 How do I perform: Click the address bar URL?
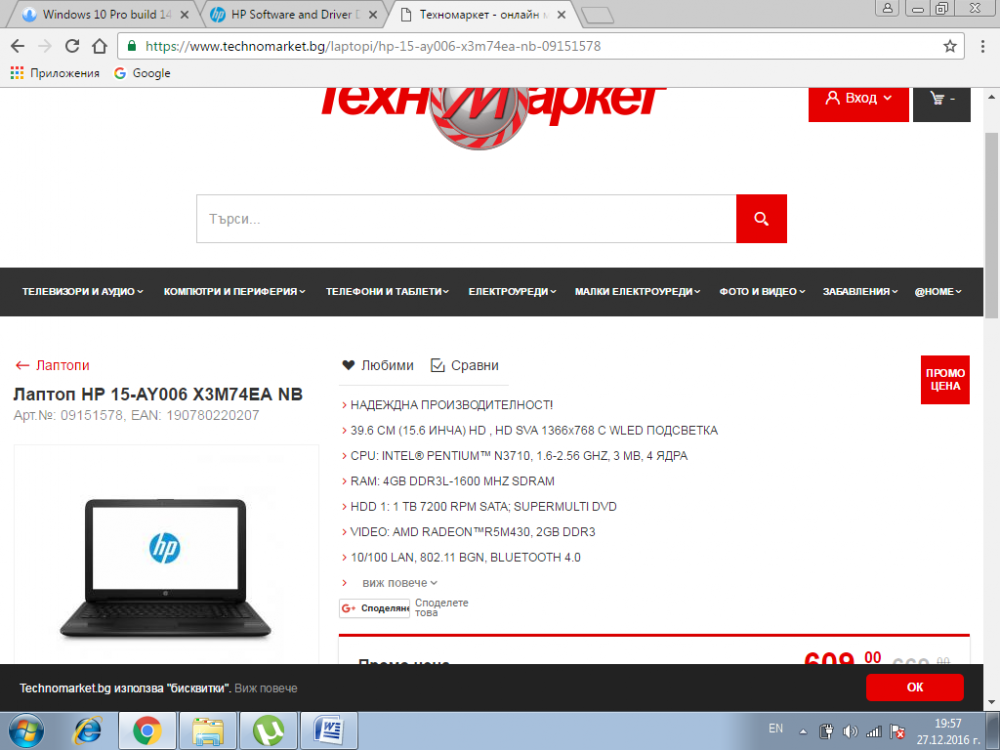[x=372, y=46]
